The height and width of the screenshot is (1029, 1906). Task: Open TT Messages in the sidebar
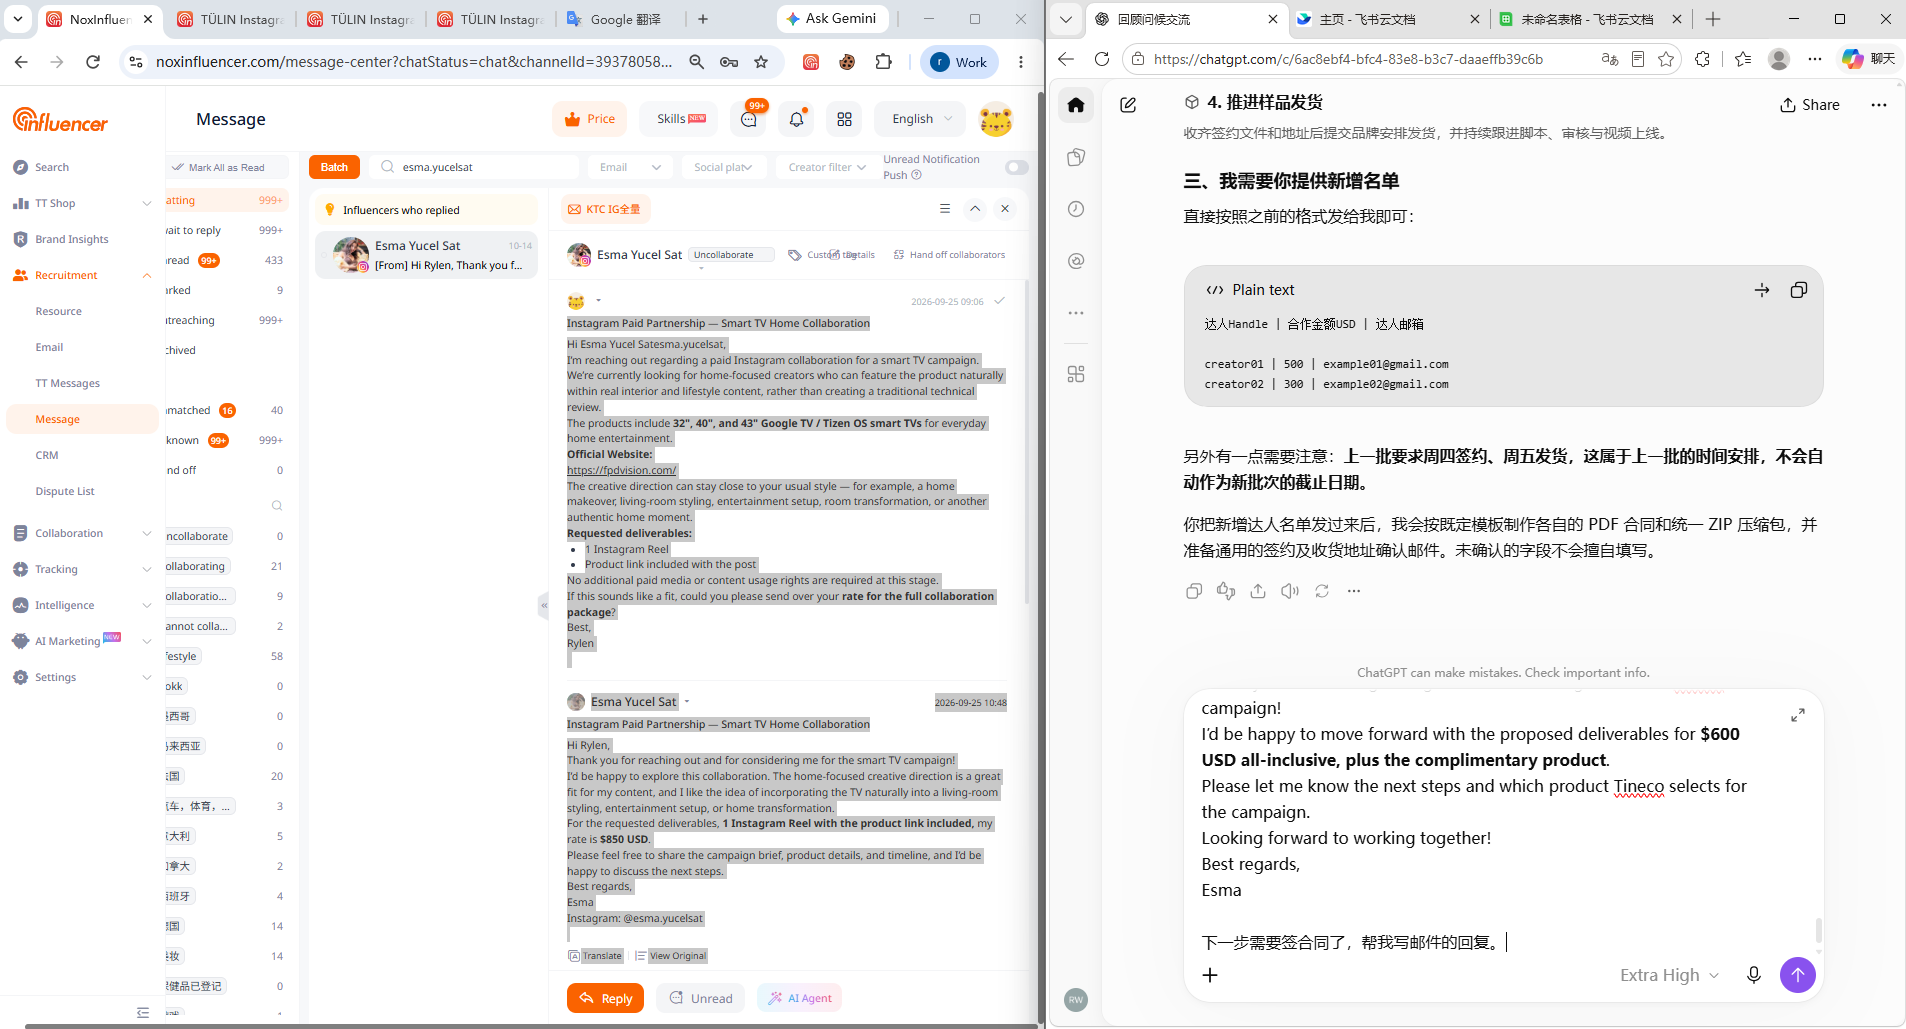coord(68,383)
